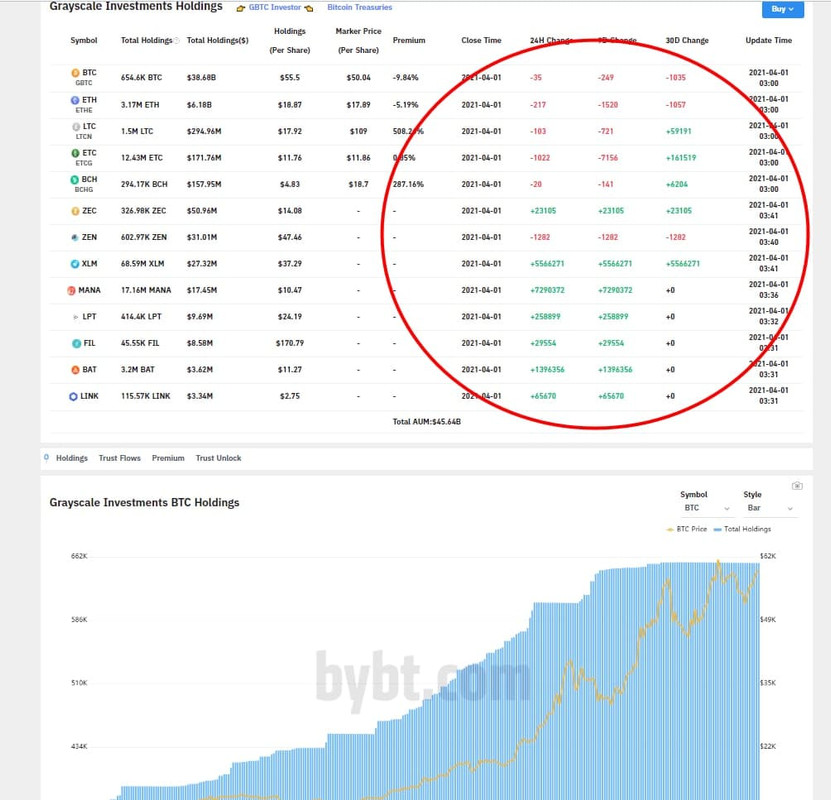
Task: Sort by the Symbol column header
Action: pyautogui.click(x=84, y=40)
